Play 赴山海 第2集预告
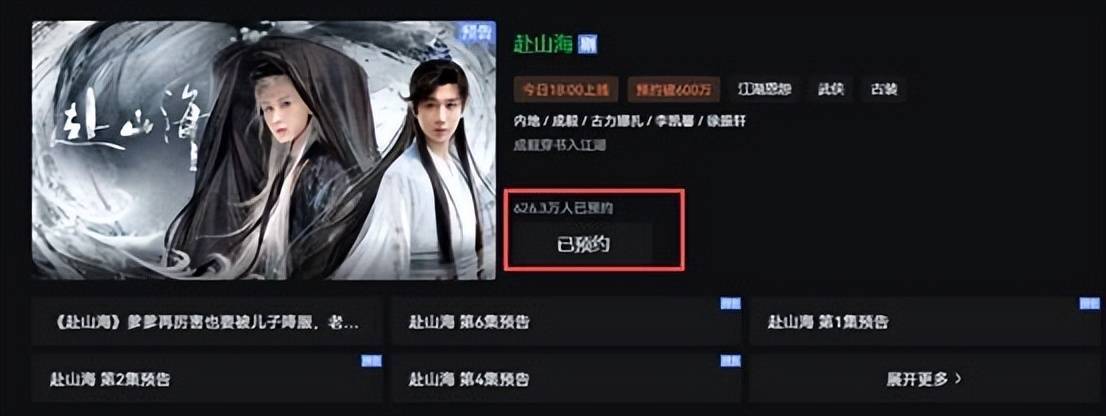This screenshot has width=1106, height=416. (207, 378)
